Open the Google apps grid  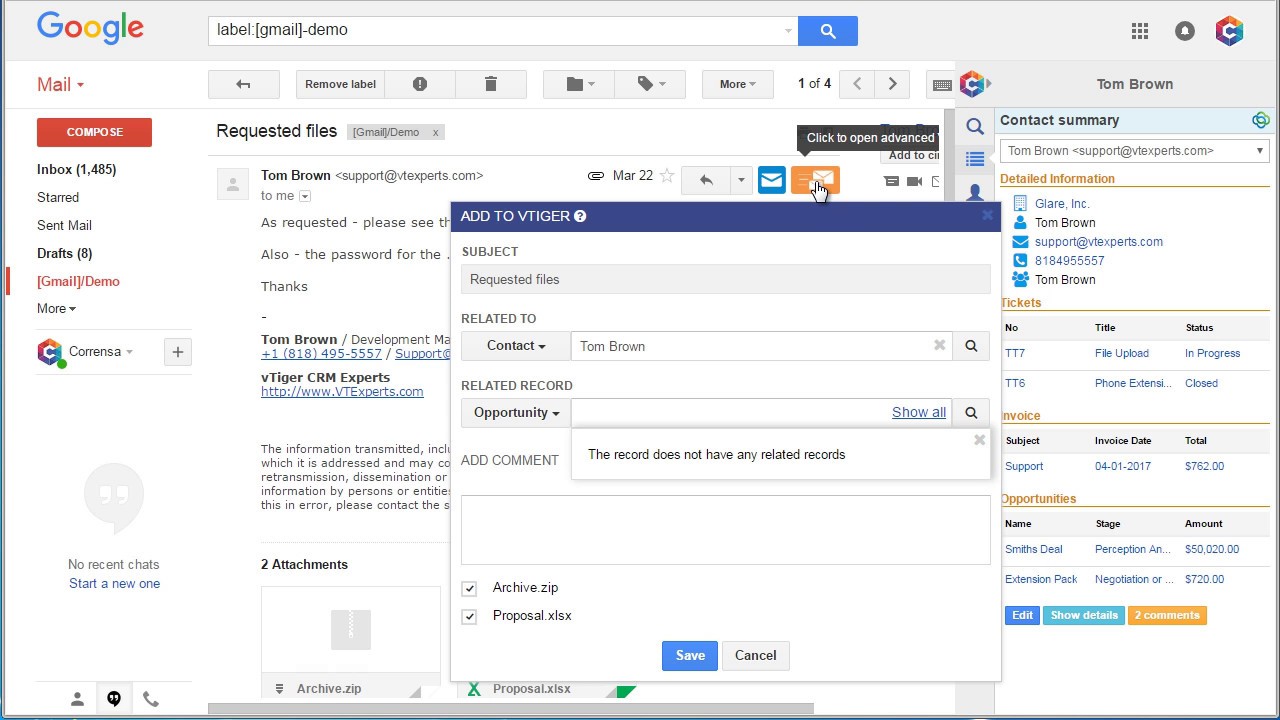coord(1140,31)
